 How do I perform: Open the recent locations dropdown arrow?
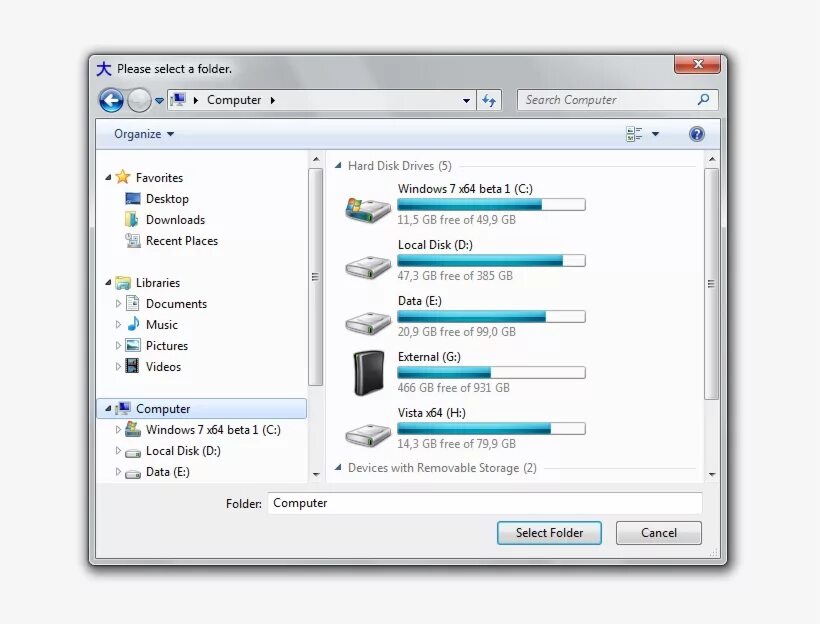[x=159, y=100]
